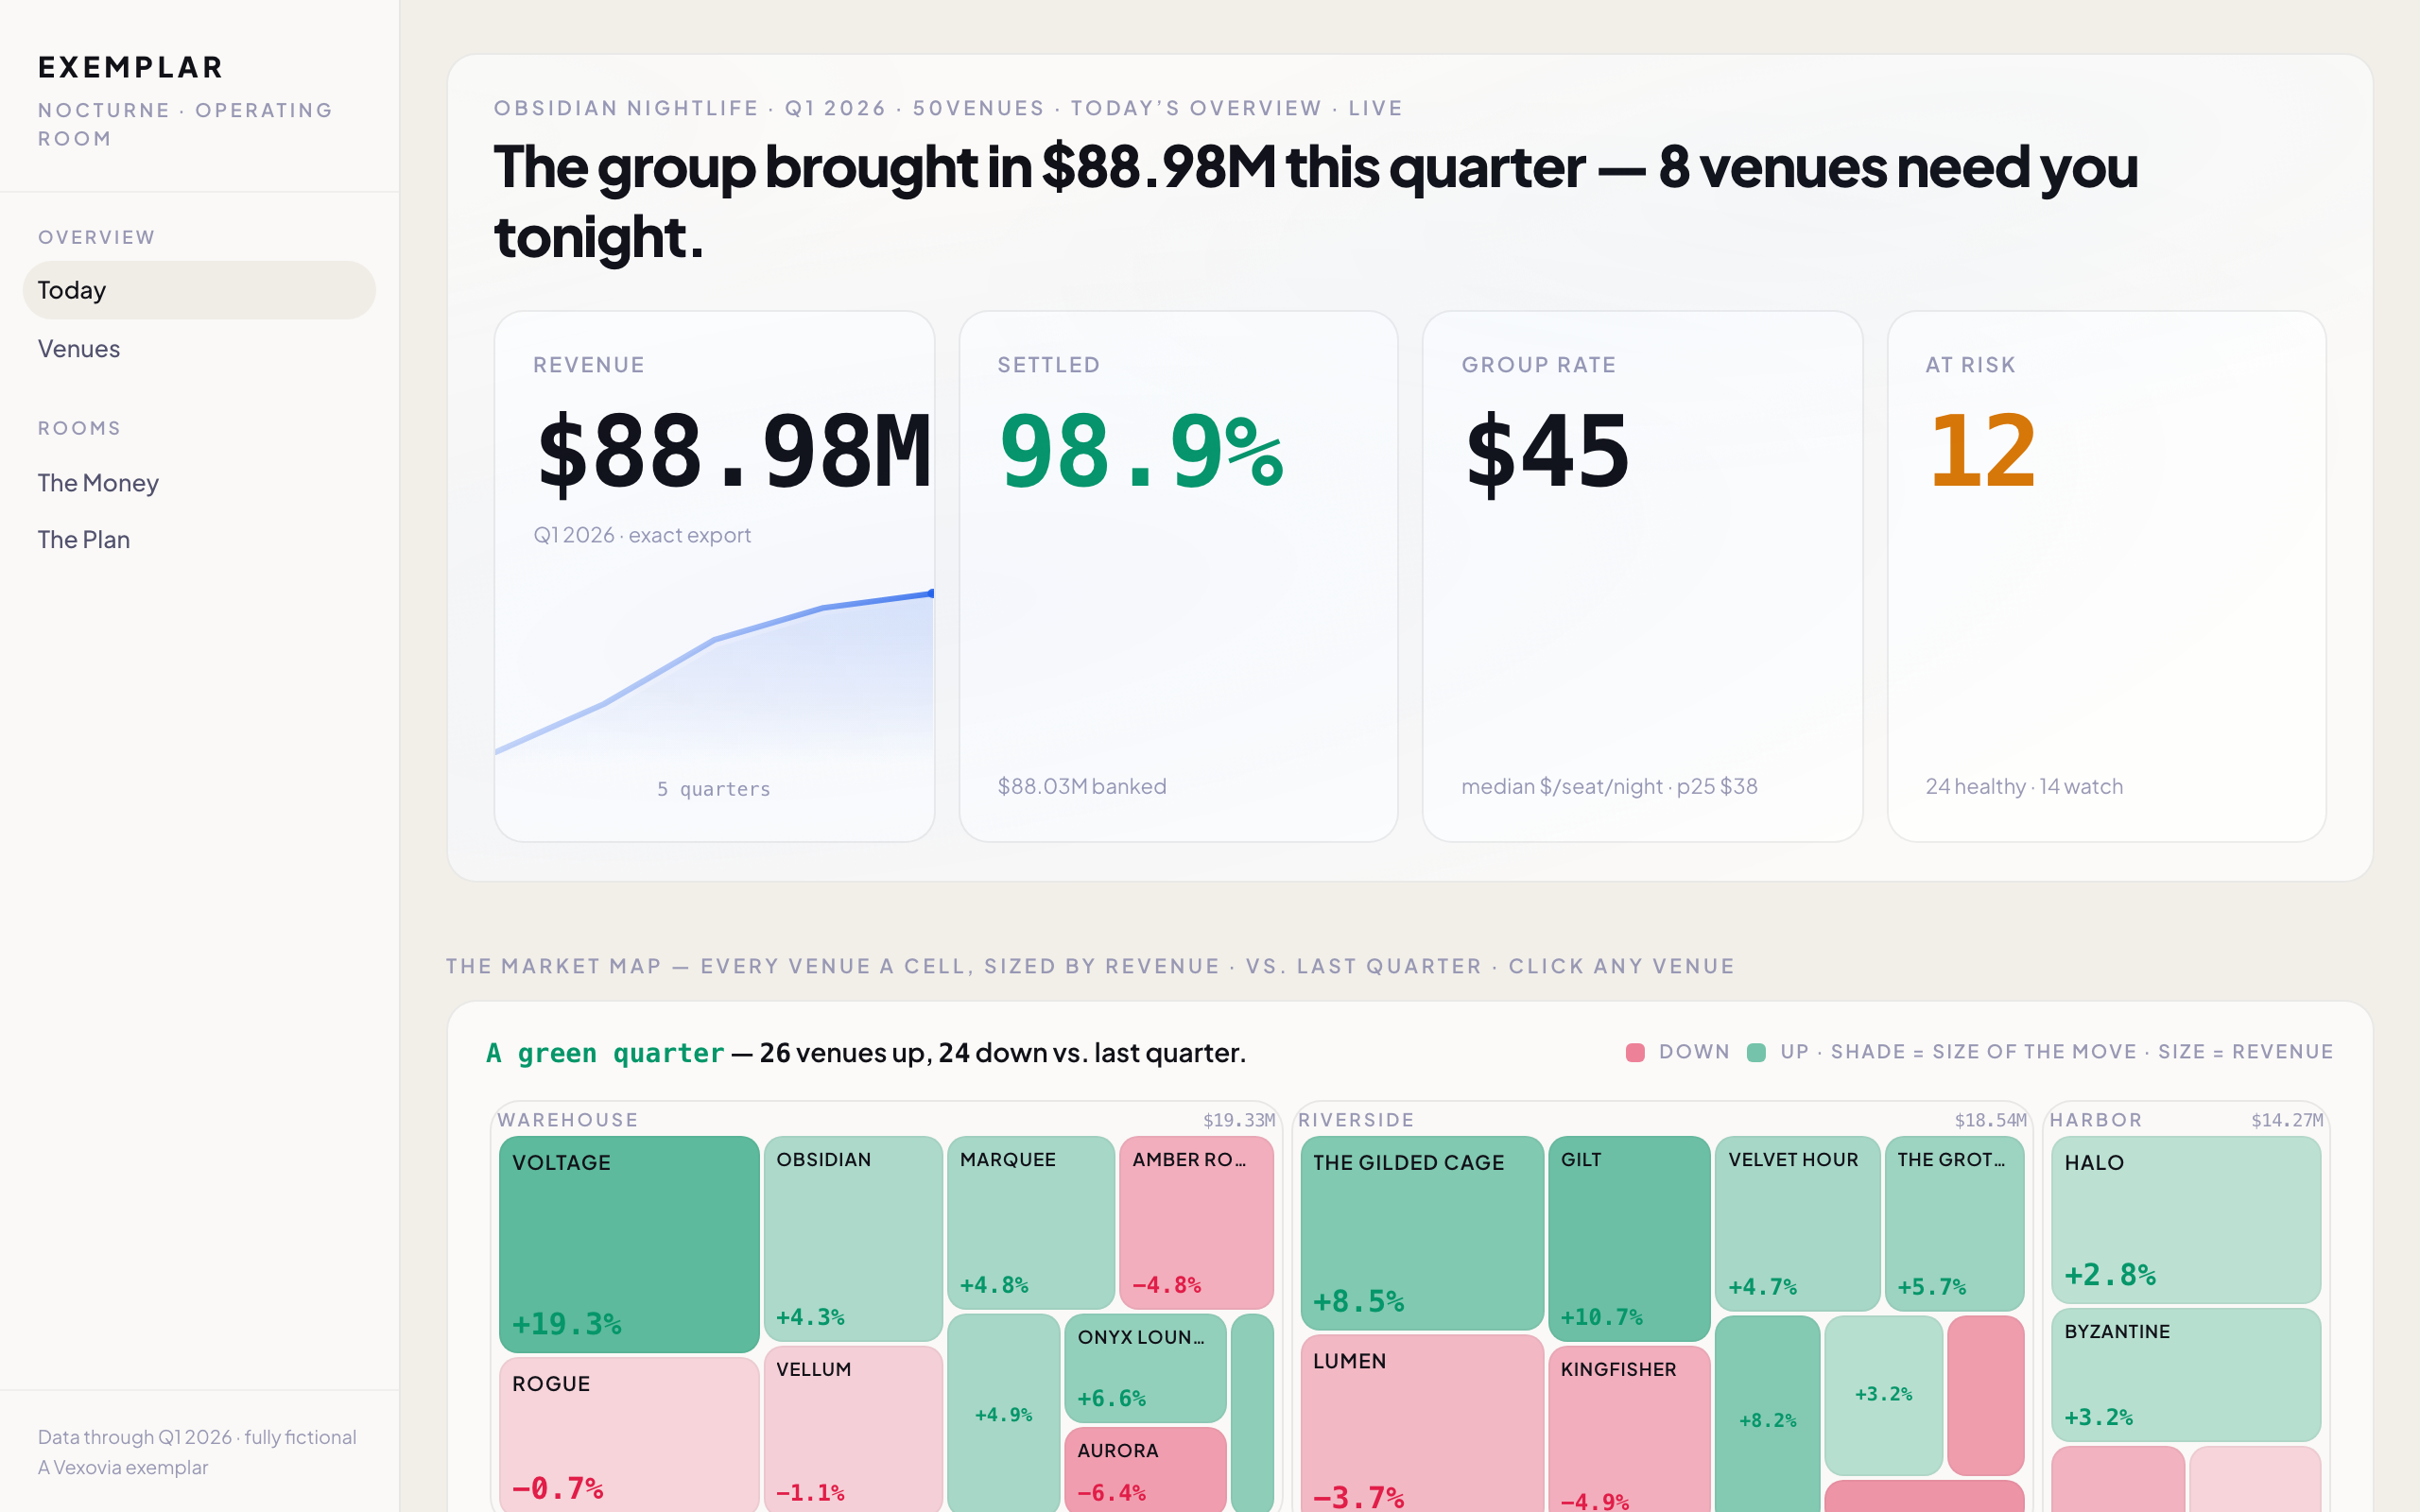Select THE GILDED CAGE venue cell
Image resolution: width=2420 pixels, height=1512 pixels.
coord(1422,1233)
